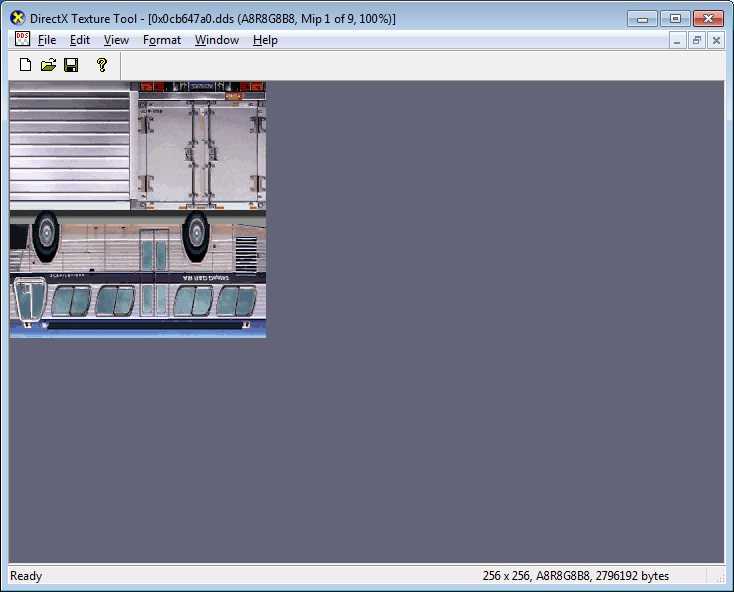Viewport: 734px width, 592px height.
Task: Open the Window menu
Action: pyautogui.click(x=217, y=40)
